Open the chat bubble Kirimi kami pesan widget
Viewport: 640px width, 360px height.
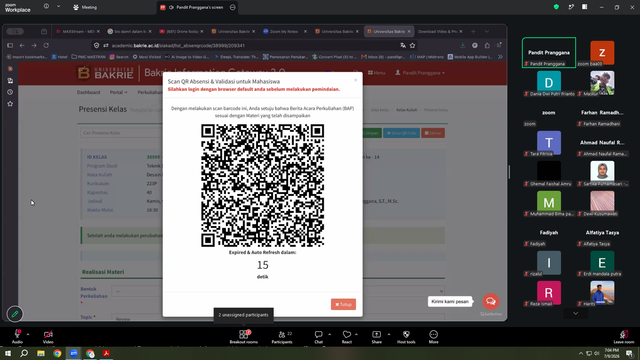(x=491, y=301)
